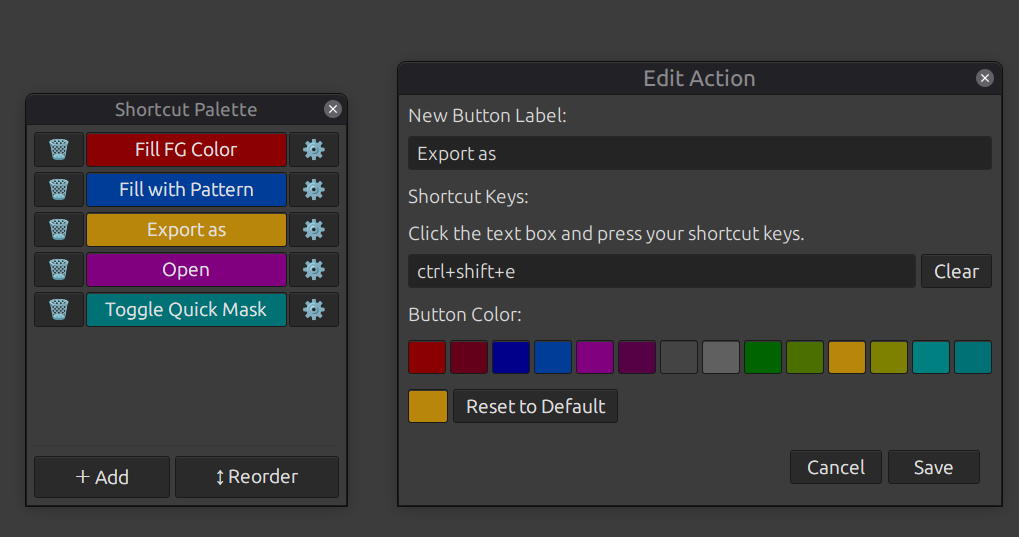Remove the Open action using trash icon
Image resolution: width=1019 pixels, height=537 pixels.
click(x=59, y=270)
